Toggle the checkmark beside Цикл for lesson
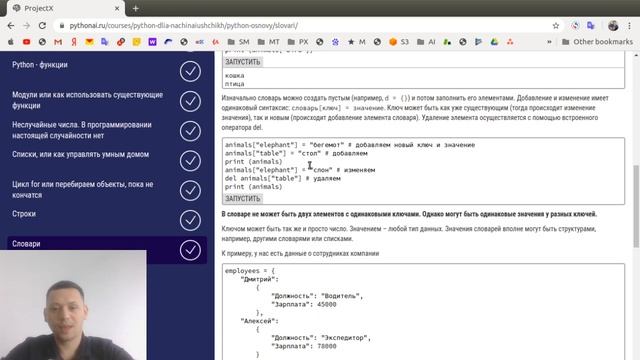 pos(190,191)
